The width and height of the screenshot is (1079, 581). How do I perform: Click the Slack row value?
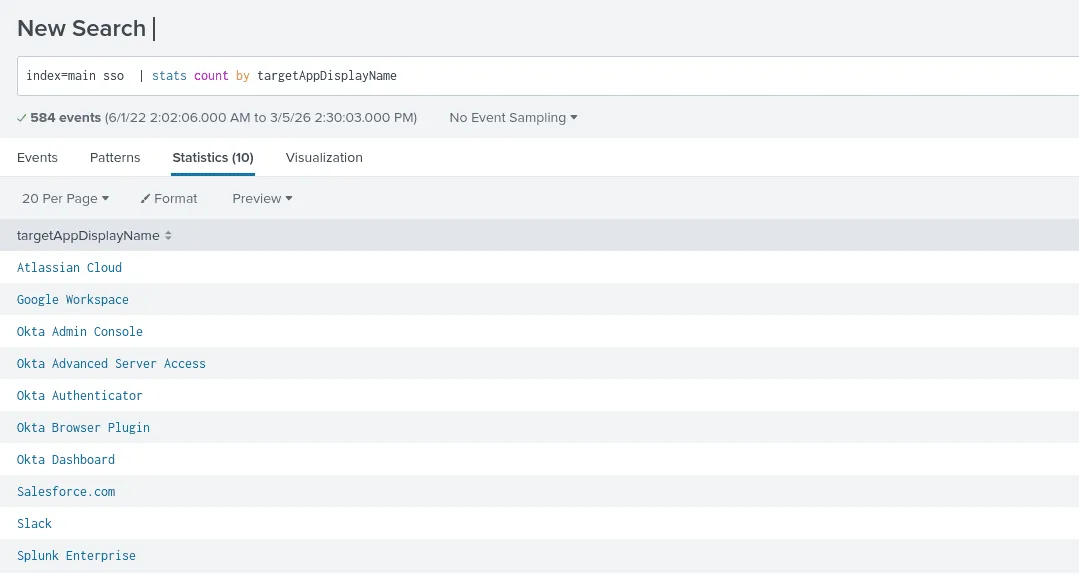pyautogui.click(x=34, y=523)
